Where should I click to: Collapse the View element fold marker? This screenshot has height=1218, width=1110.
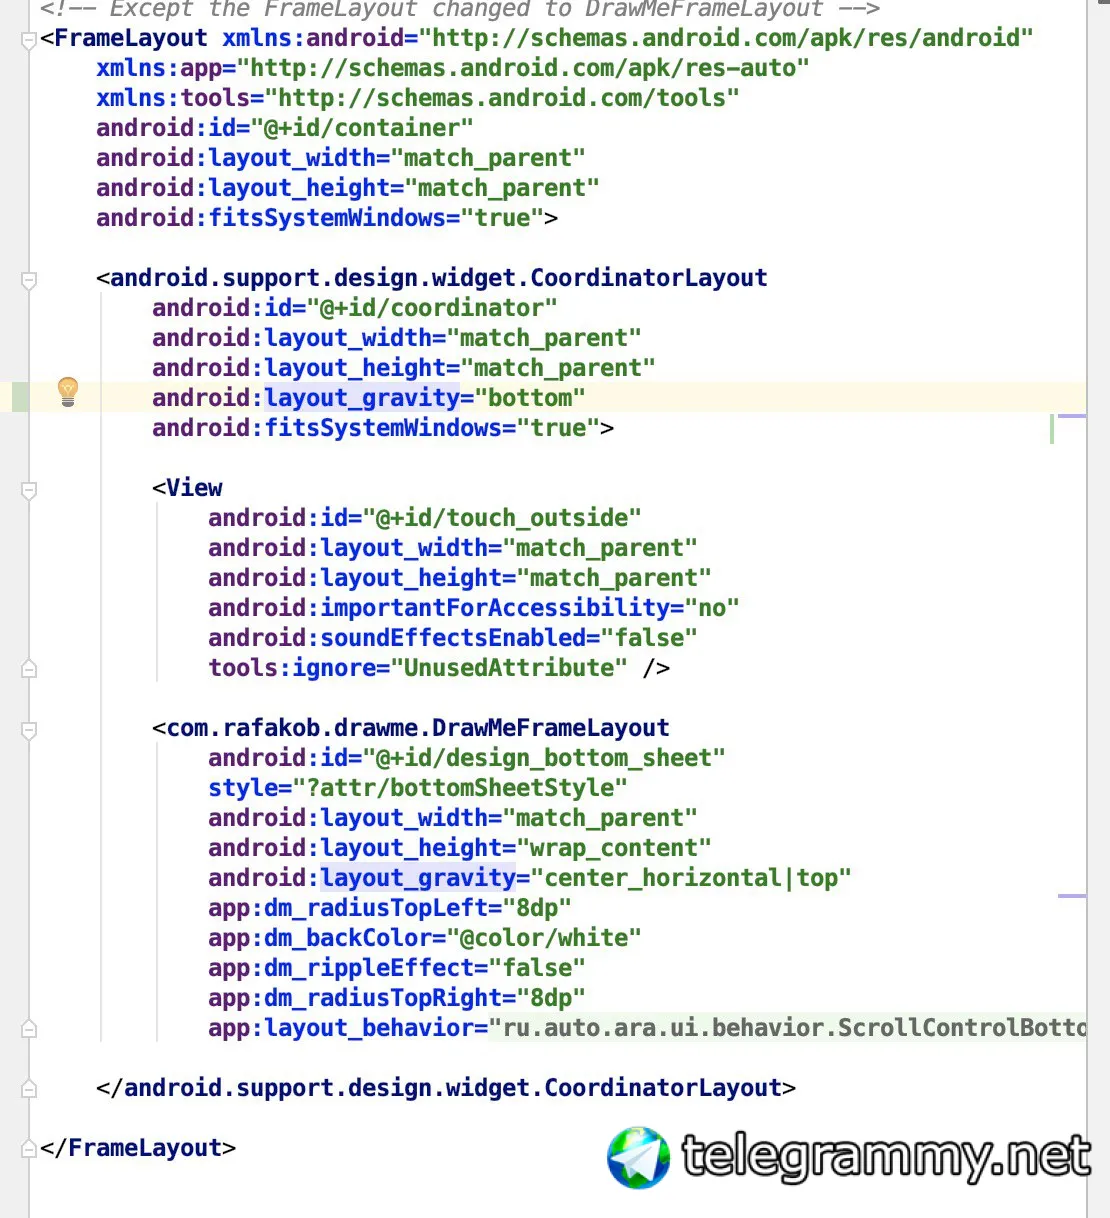29,490
